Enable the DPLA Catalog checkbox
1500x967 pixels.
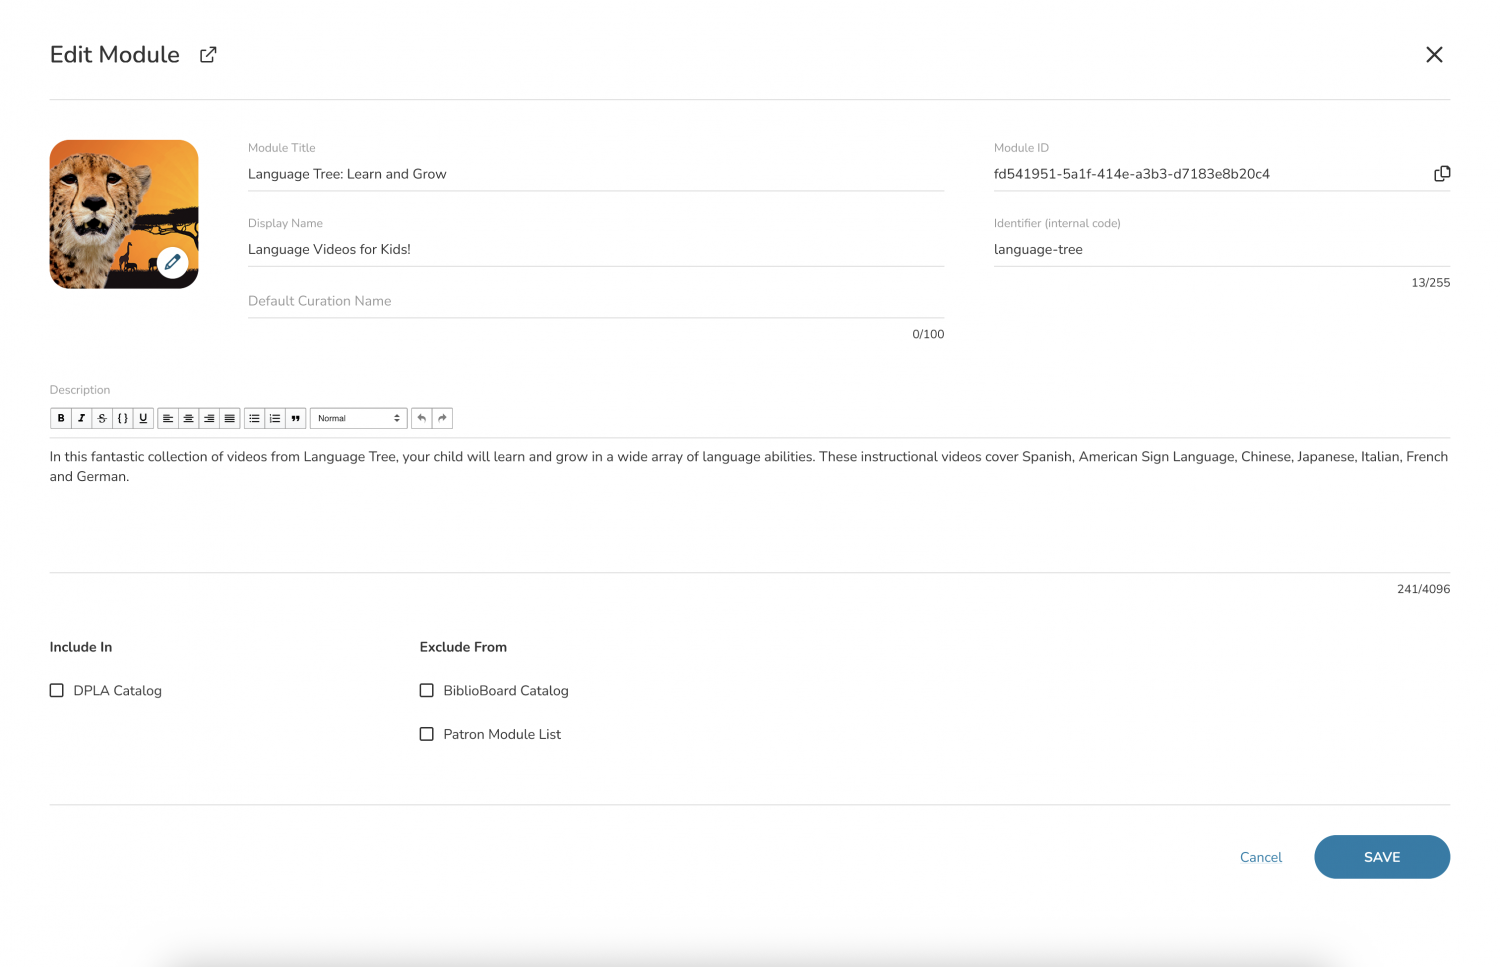pyautogui.click(x=57, y=690)
